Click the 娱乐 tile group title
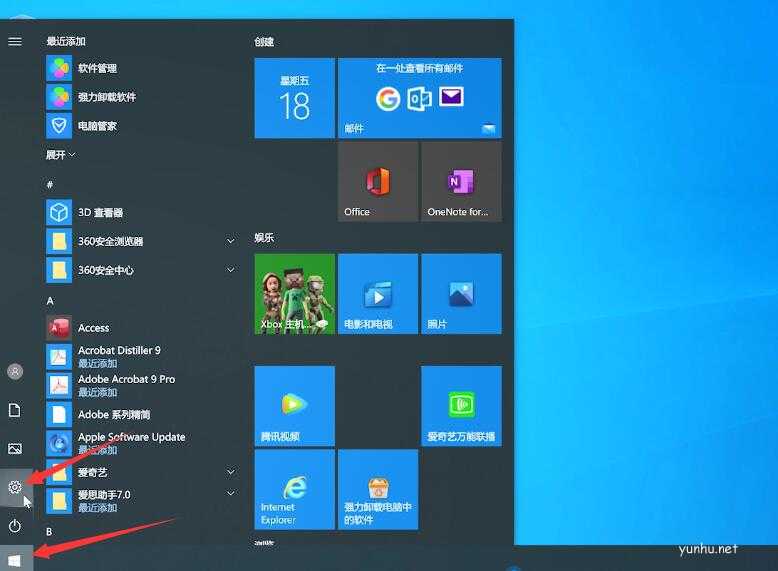 264,238
